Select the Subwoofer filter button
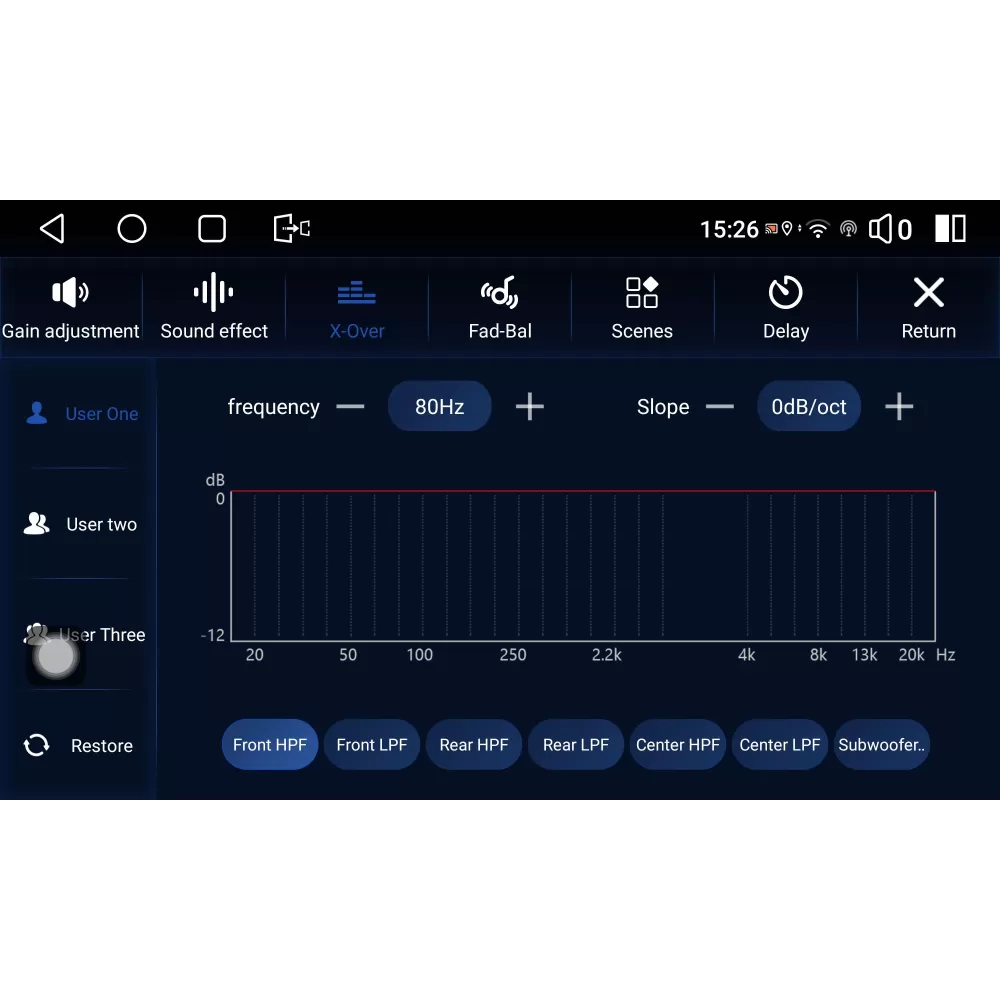This screenshot has width=1000, height=1000. (881, 744)
